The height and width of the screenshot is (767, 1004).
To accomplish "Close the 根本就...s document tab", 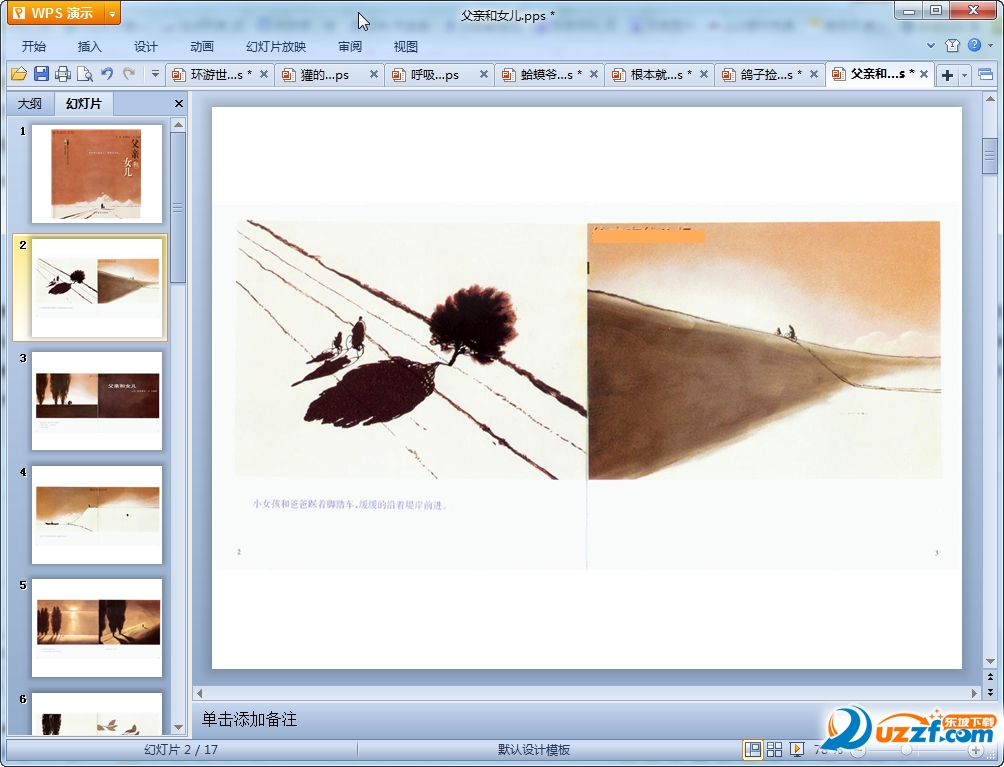I will (704, 74).
